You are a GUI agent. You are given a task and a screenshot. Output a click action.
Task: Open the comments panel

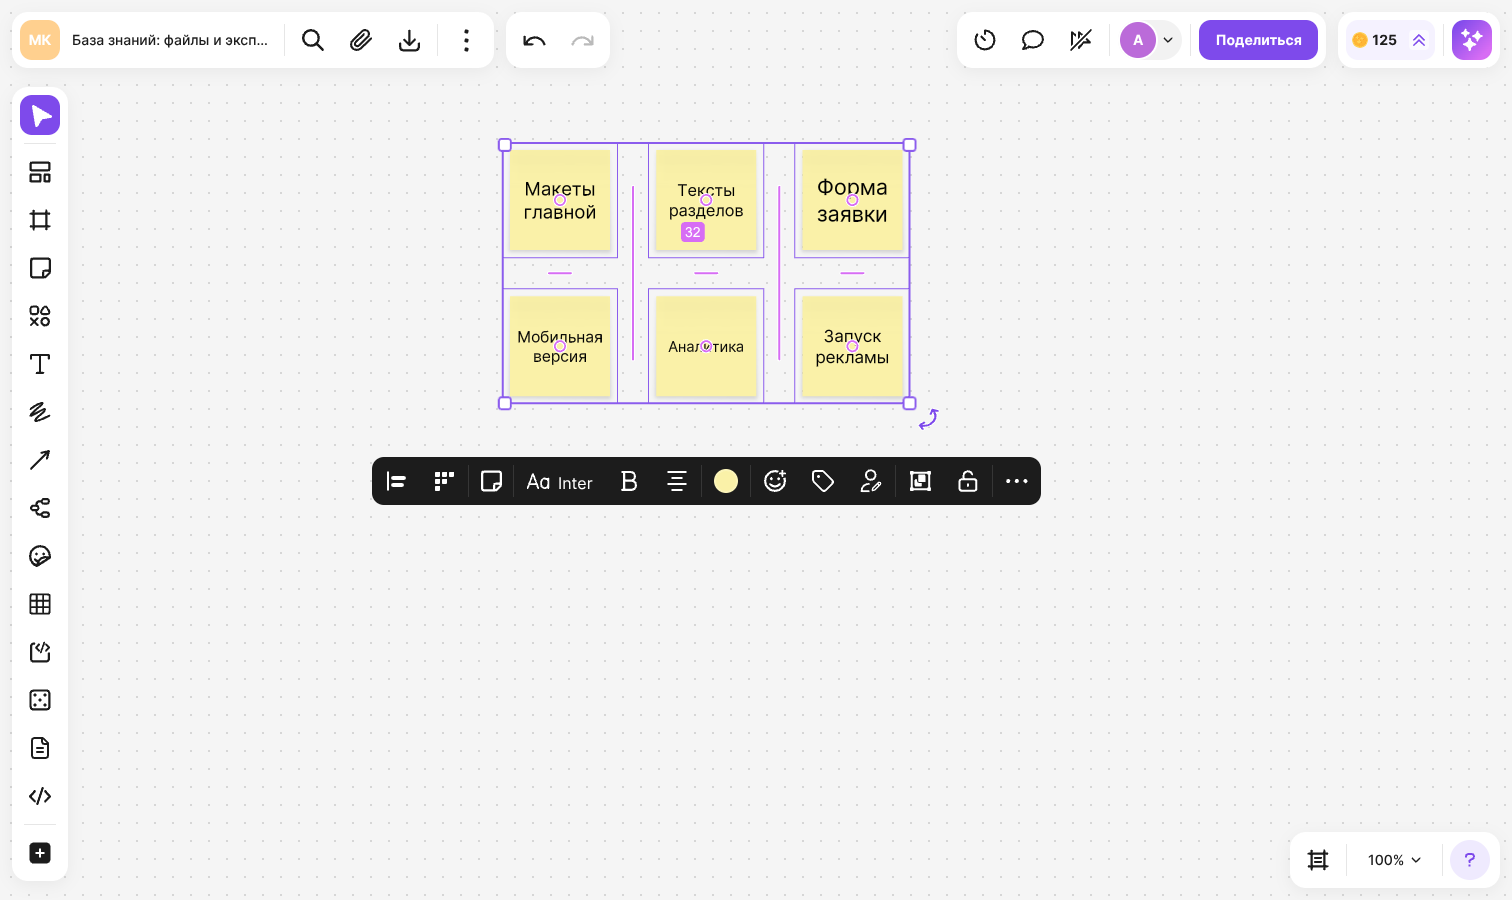tap(1033, 40)
